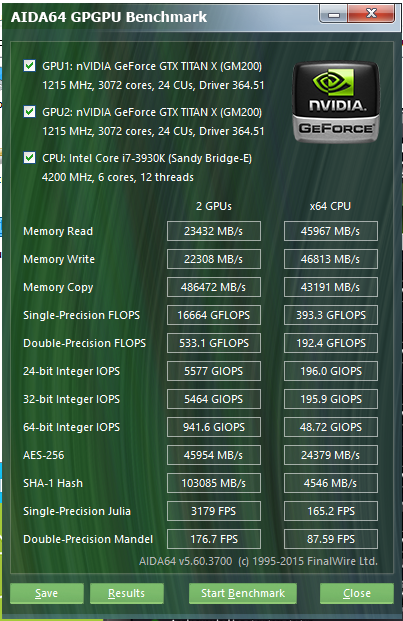Click the GPU AES-256 result box

click(214, 455)
